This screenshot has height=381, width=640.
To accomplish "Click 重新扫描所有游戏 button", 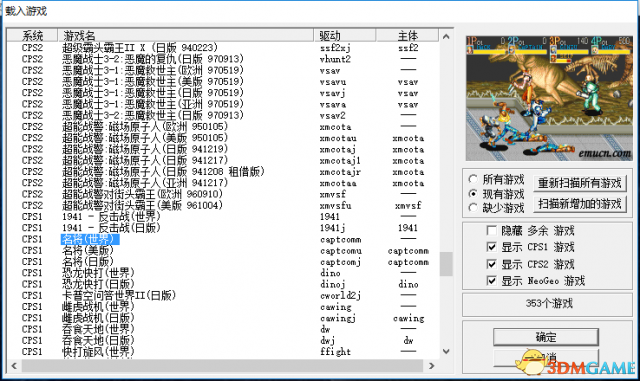I will coord(579,183).
